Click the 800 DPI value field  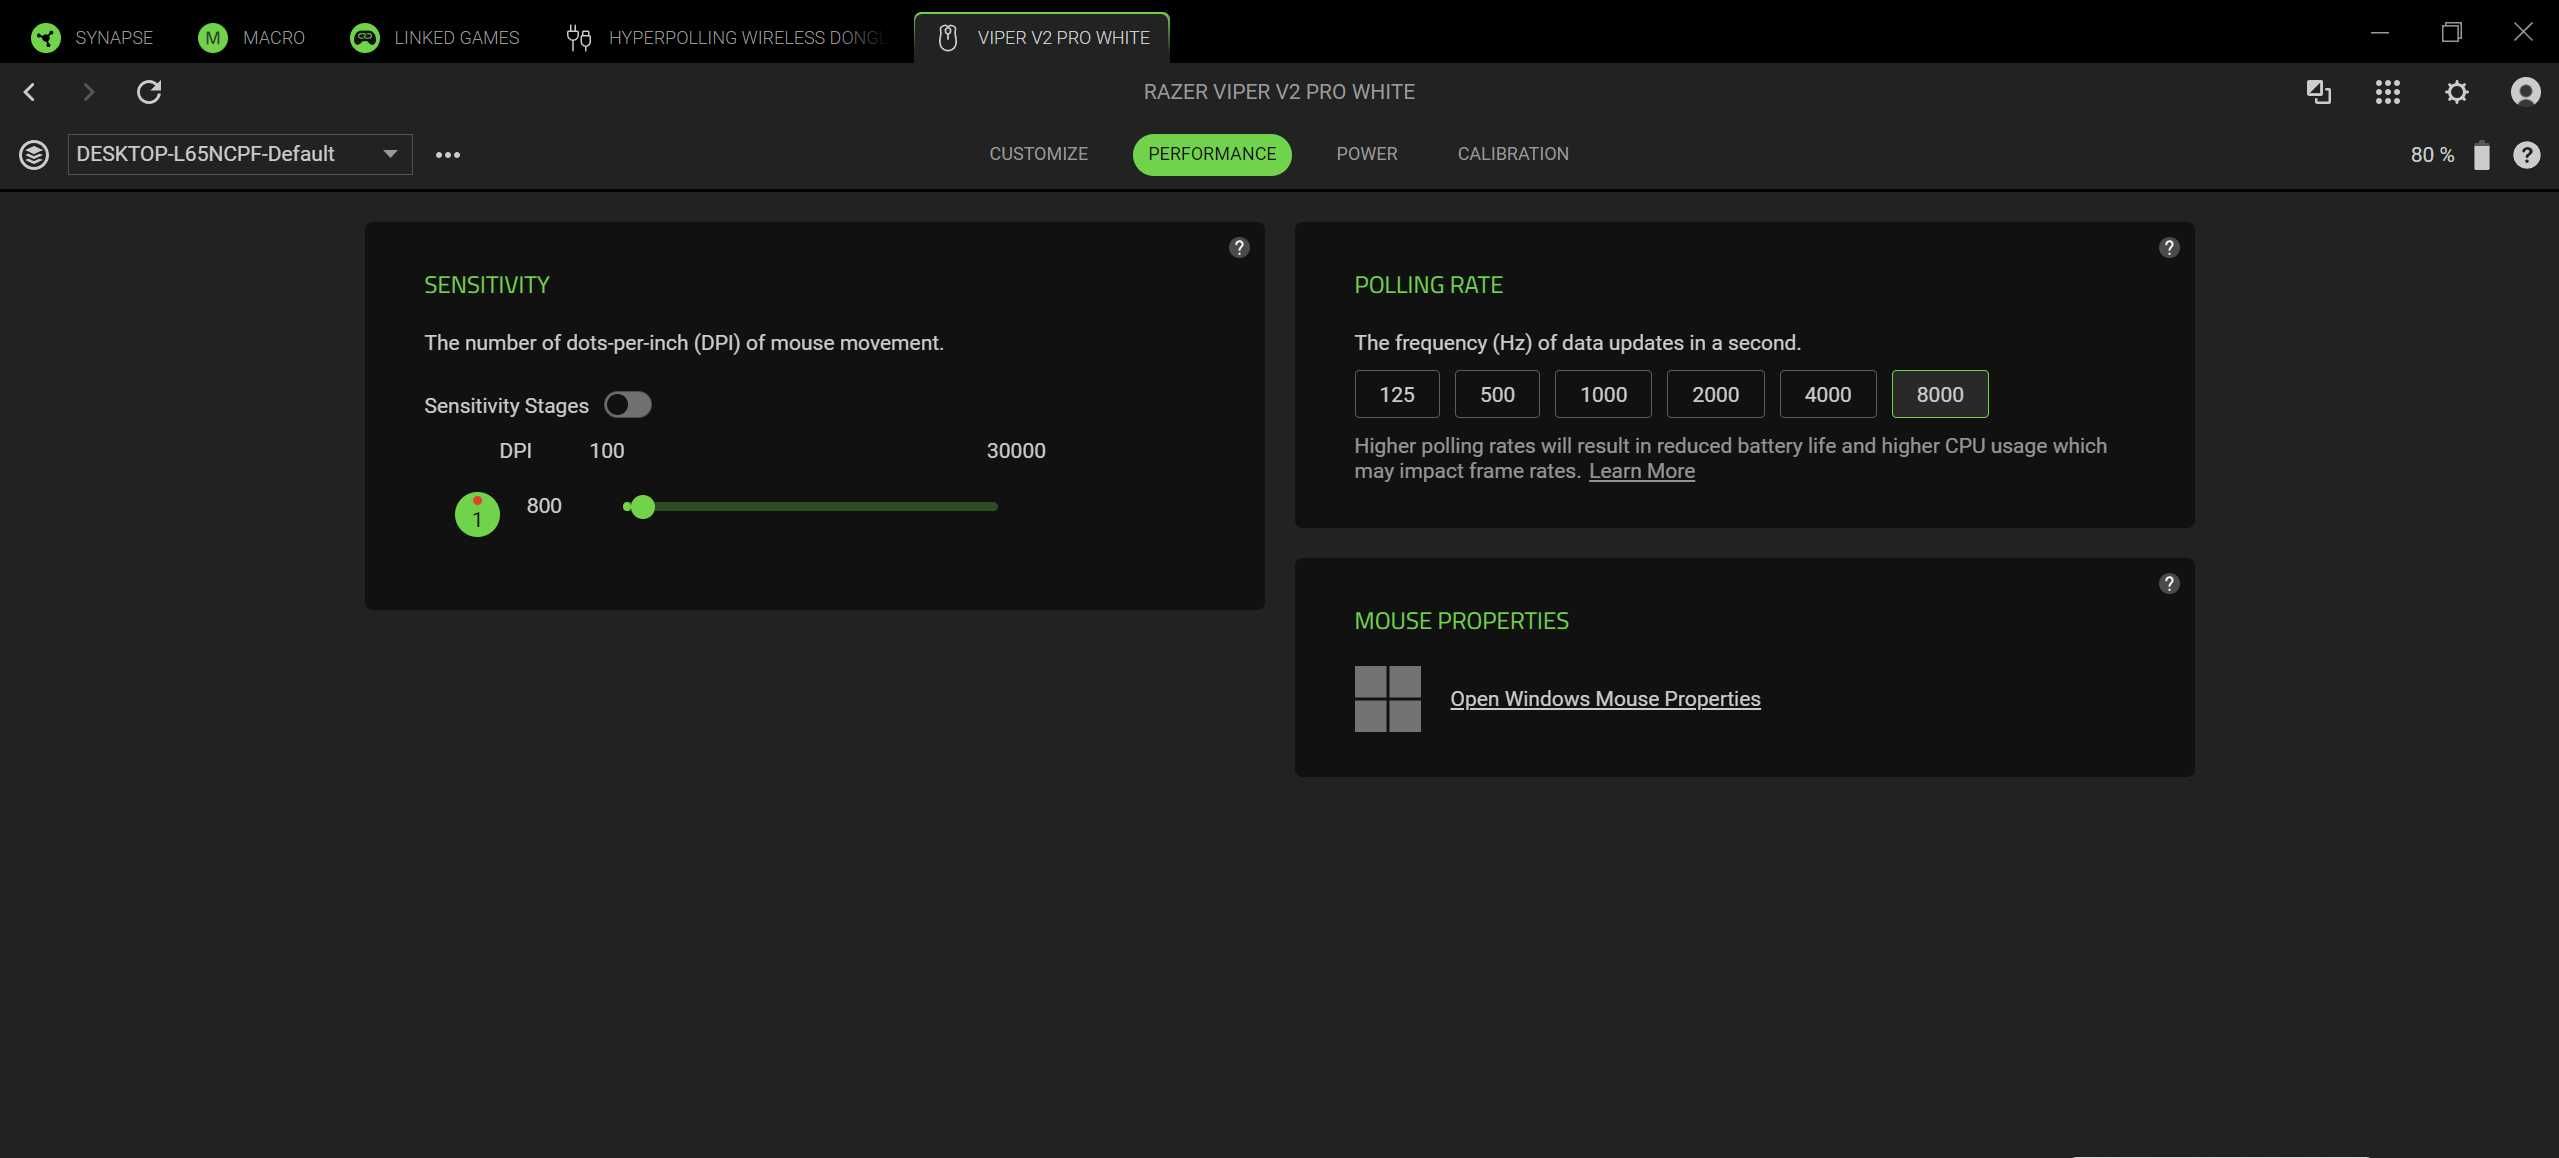pos(544,506)
